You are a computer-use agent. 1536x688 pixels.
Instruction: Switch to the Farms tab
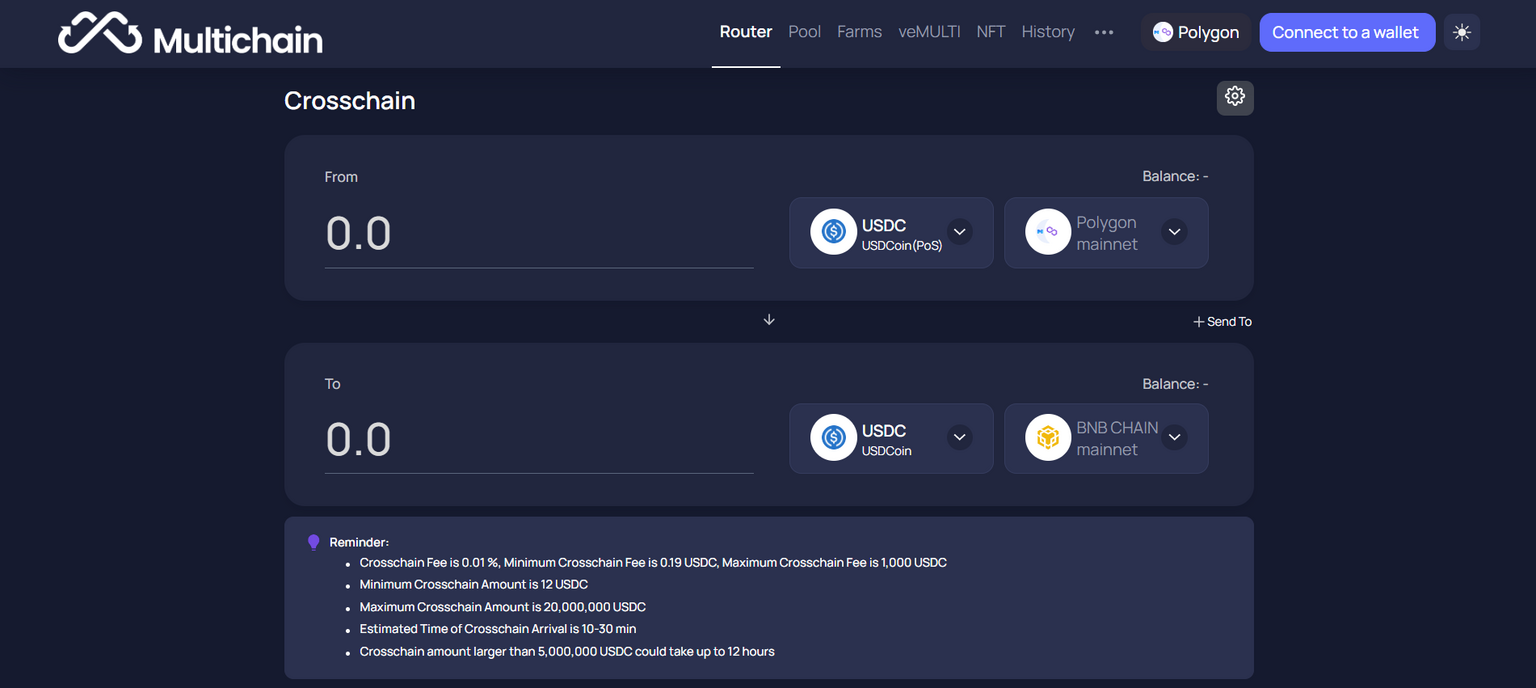tap(859, 32)
